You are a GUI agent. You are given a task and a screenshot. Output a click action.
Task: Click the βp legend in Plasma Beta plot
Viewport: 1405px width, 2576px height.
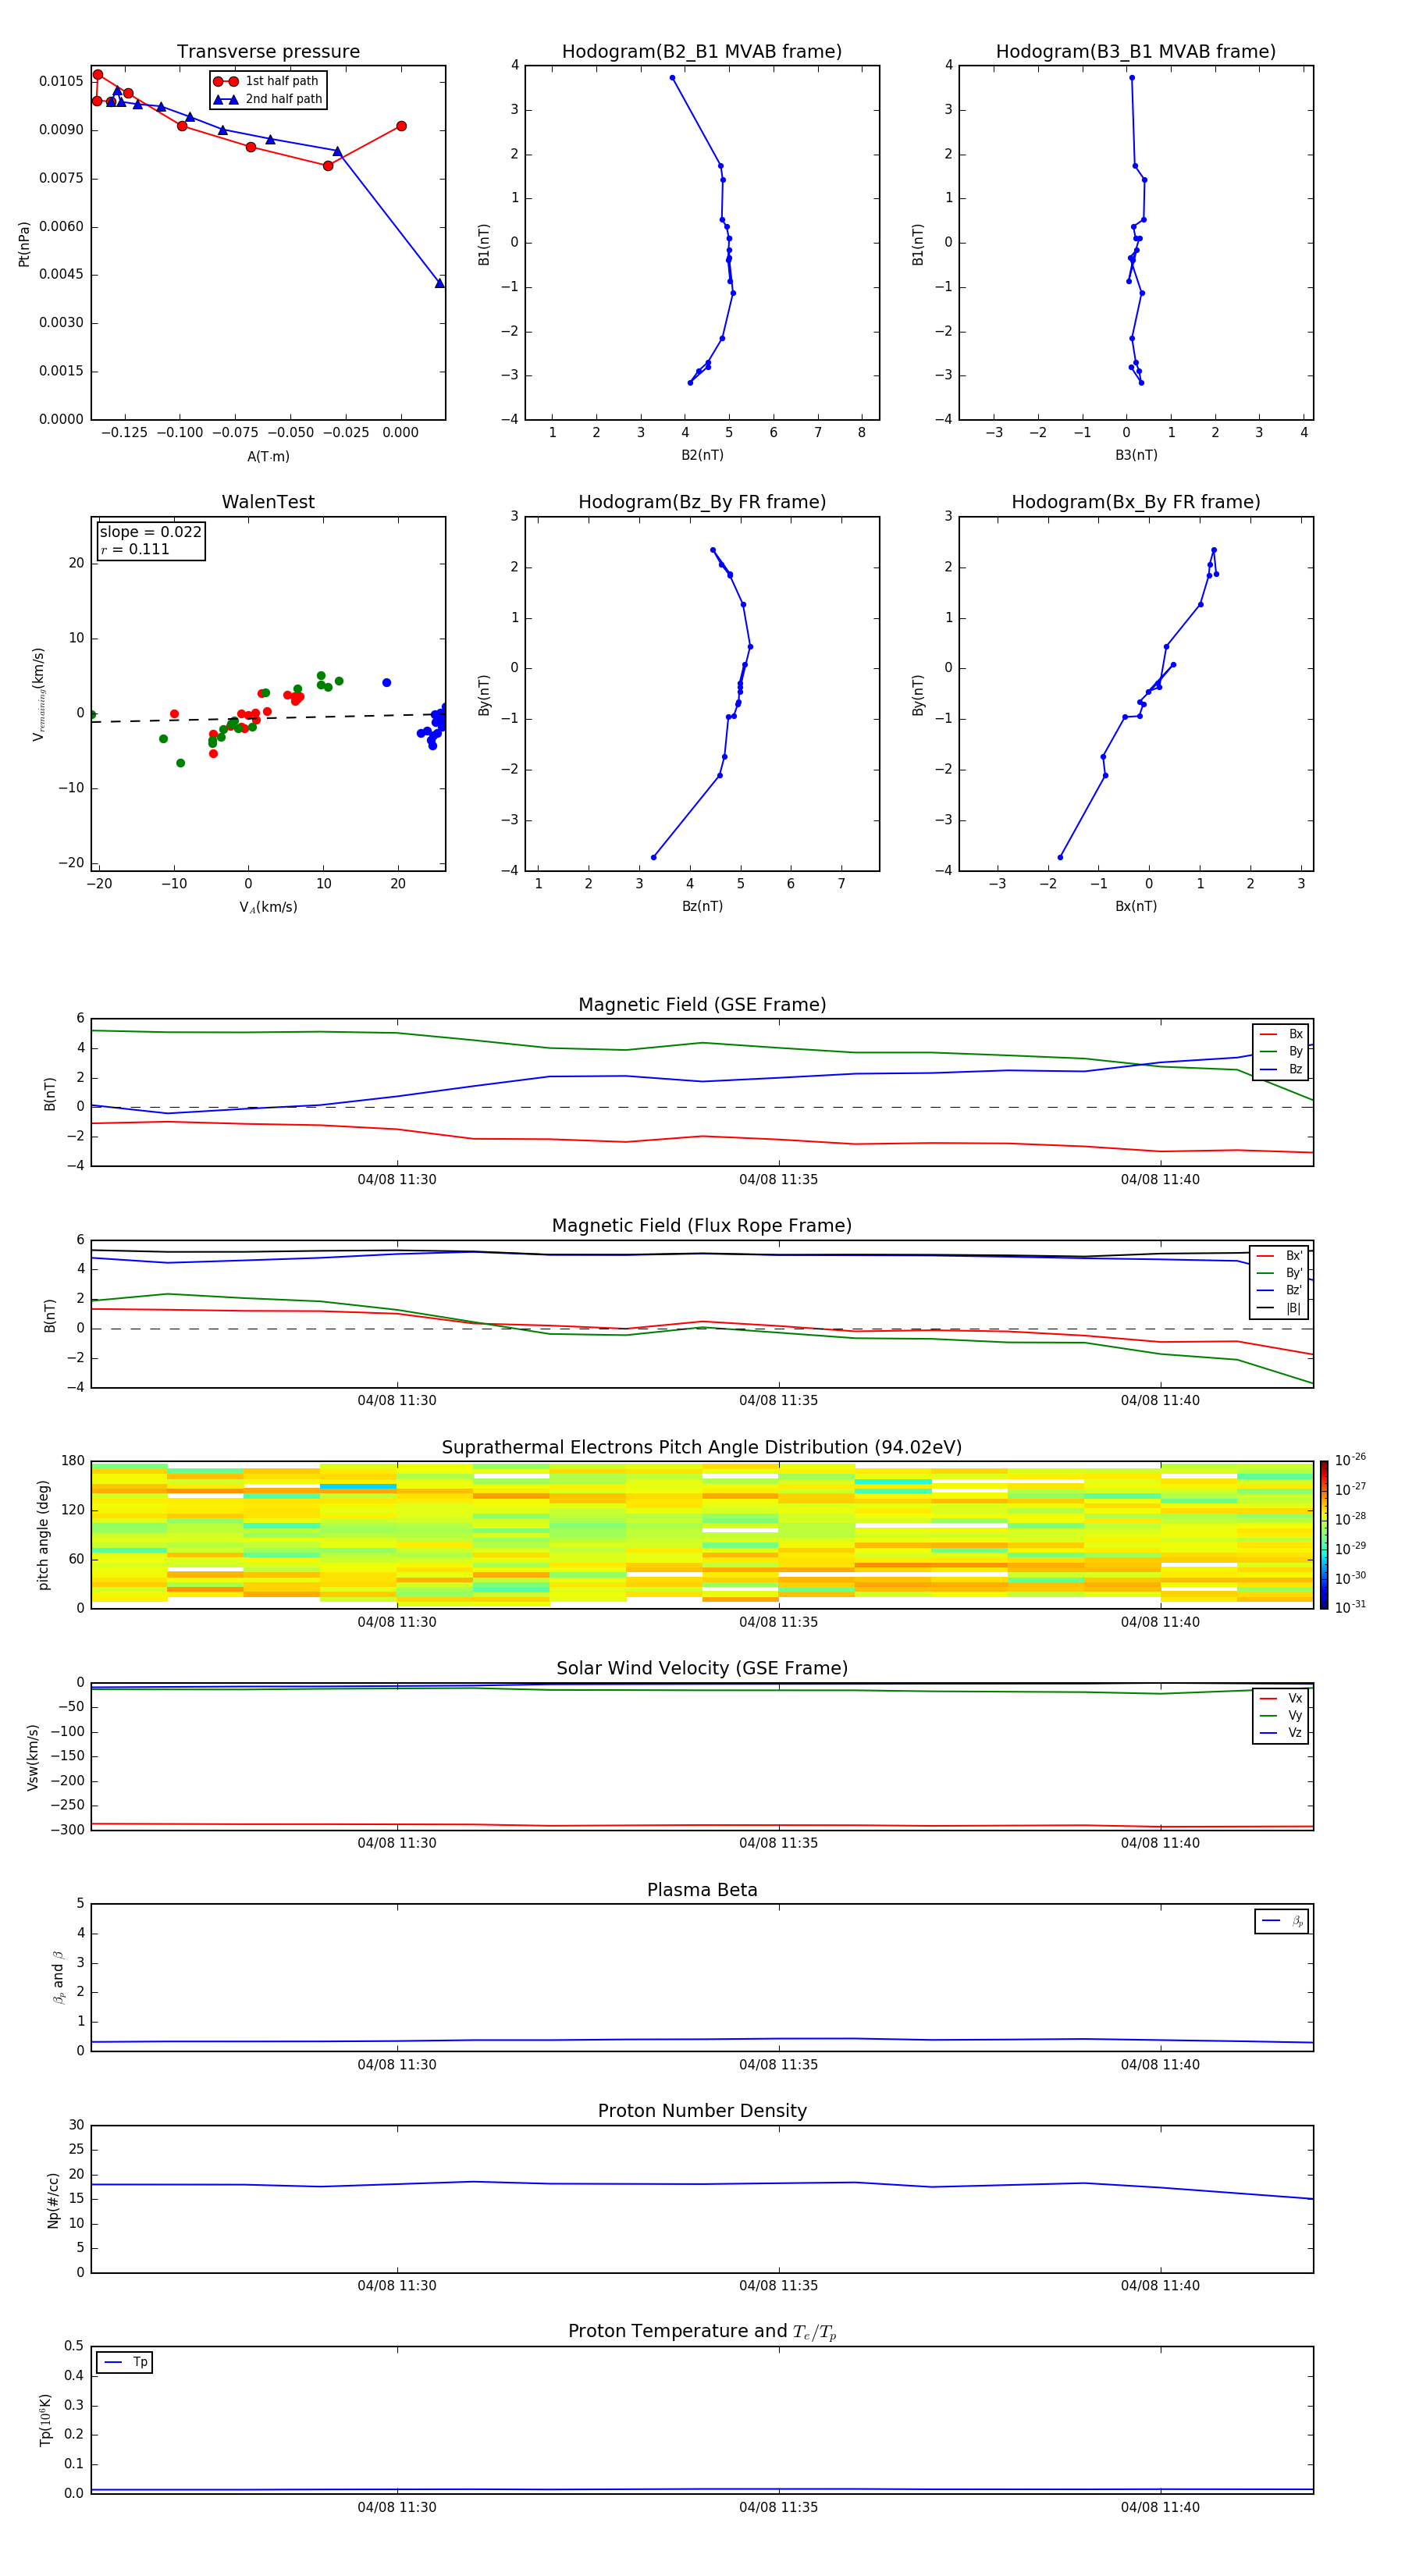(1282, 1921)
